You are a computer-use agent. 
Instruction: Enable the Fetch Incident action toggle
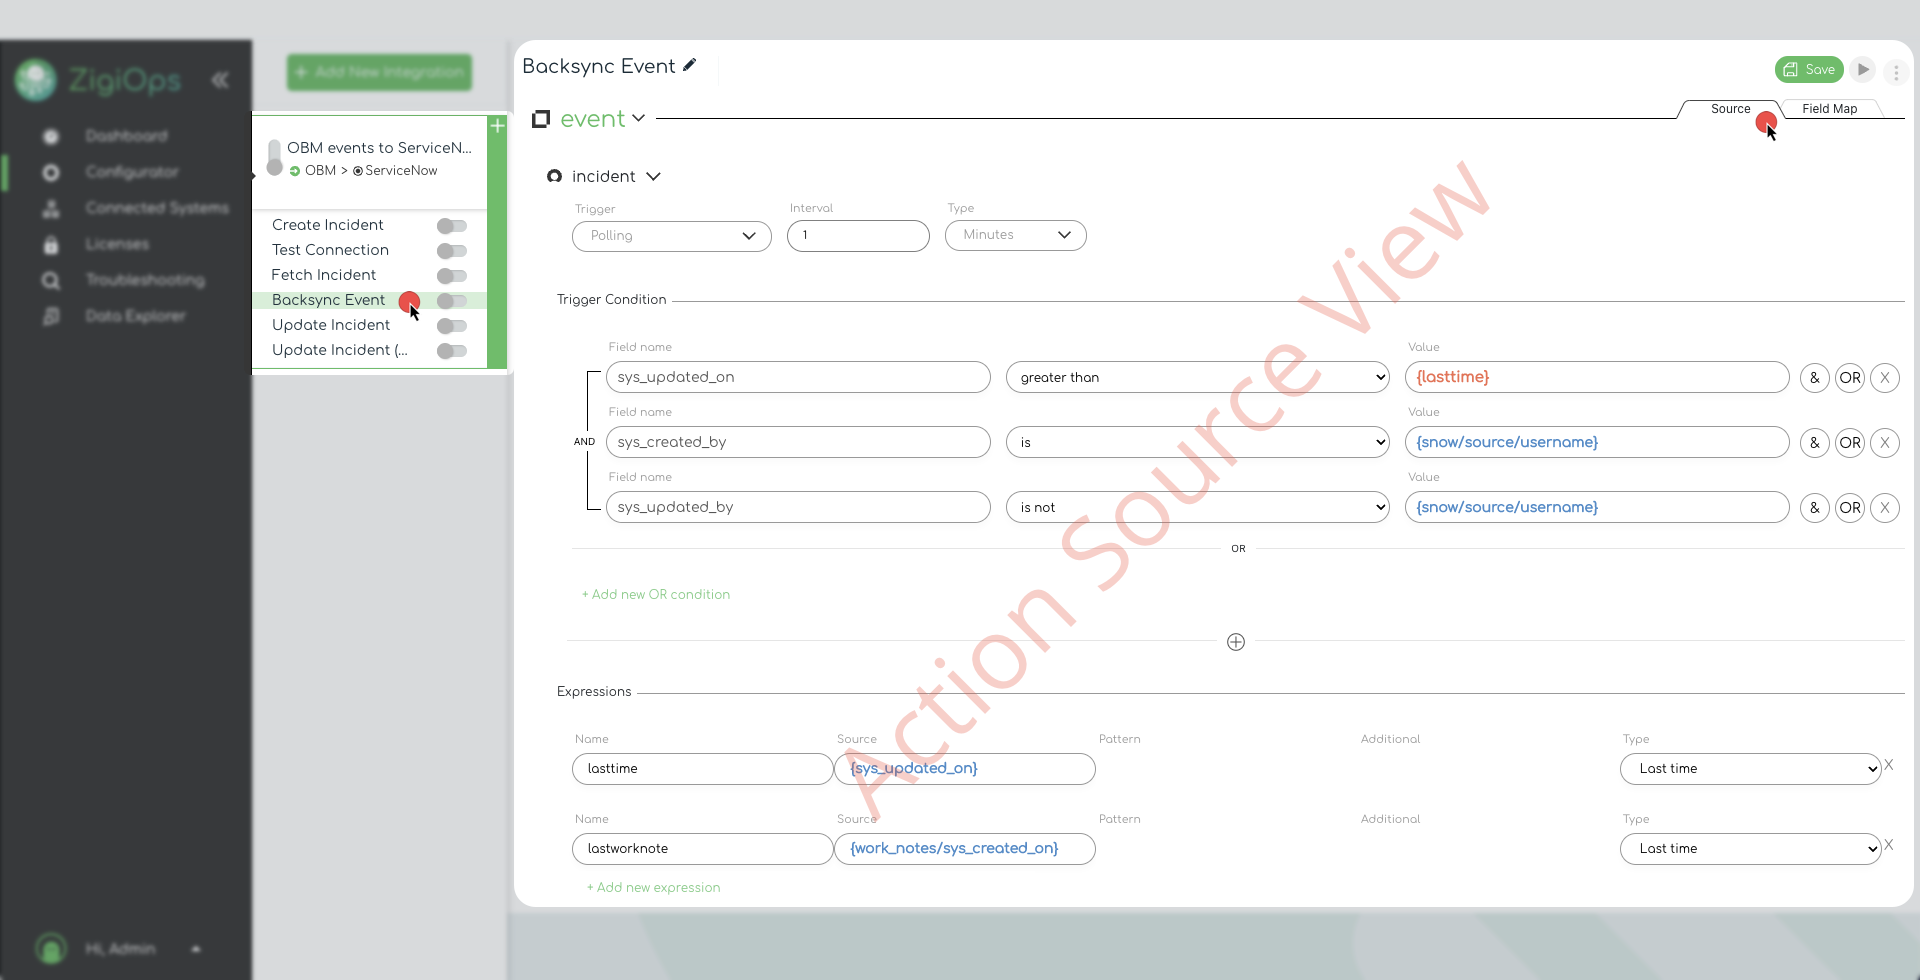tap(452, 276)
